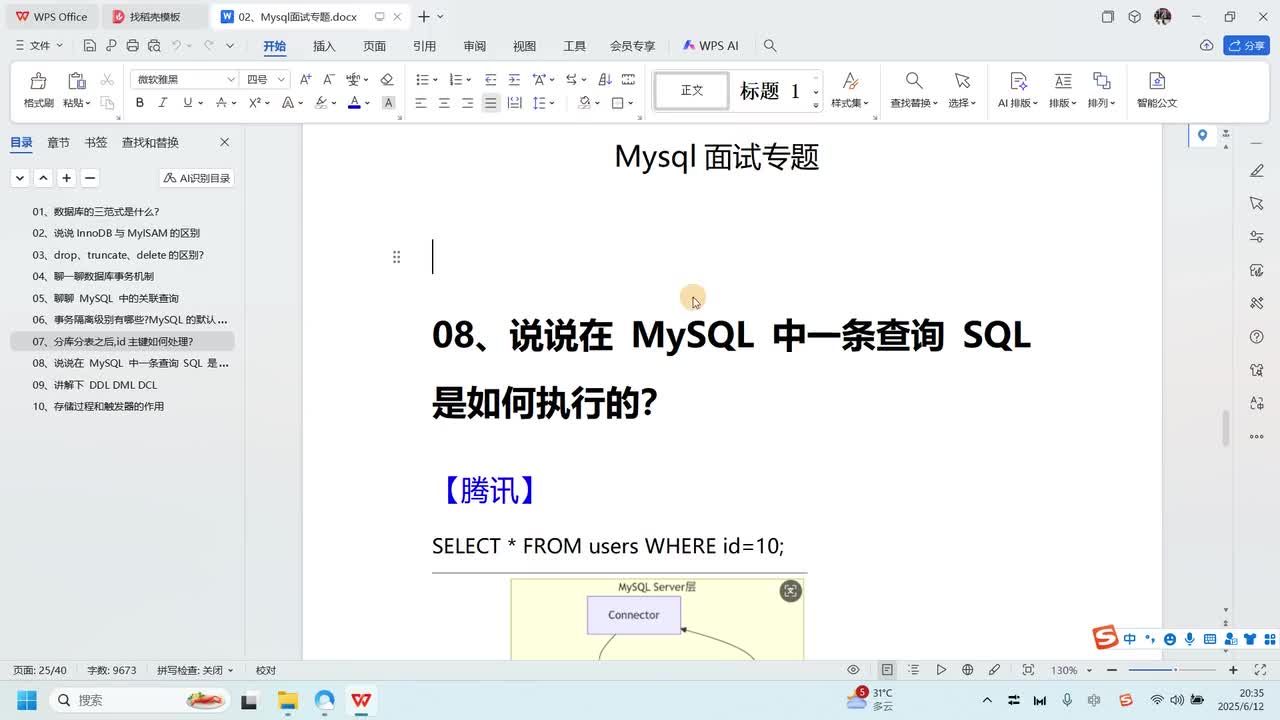This screenshot has width=1280, height=720.
Task: Switch to 引用 ribbon tab
Action: [x=424, y=46]
